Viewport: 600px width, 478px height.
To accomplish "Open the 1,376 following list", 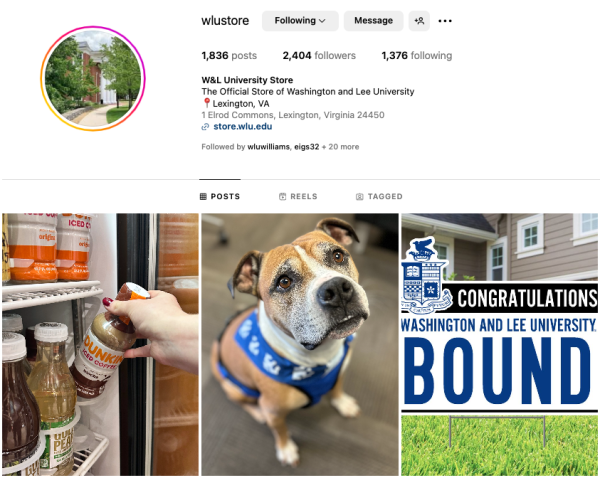I will click(x=417, y=55).
